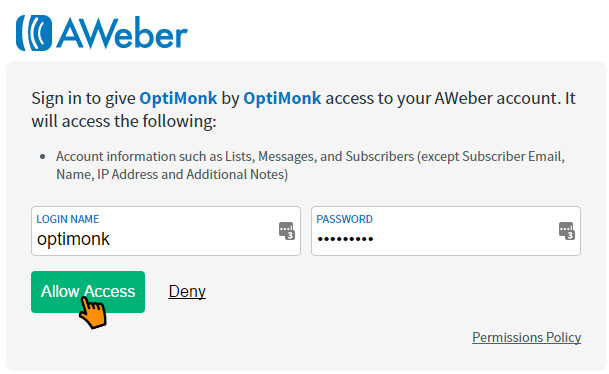Focus the Password input field
The height and width of the screenshot is (374, 609).
[x=446, y=231]
